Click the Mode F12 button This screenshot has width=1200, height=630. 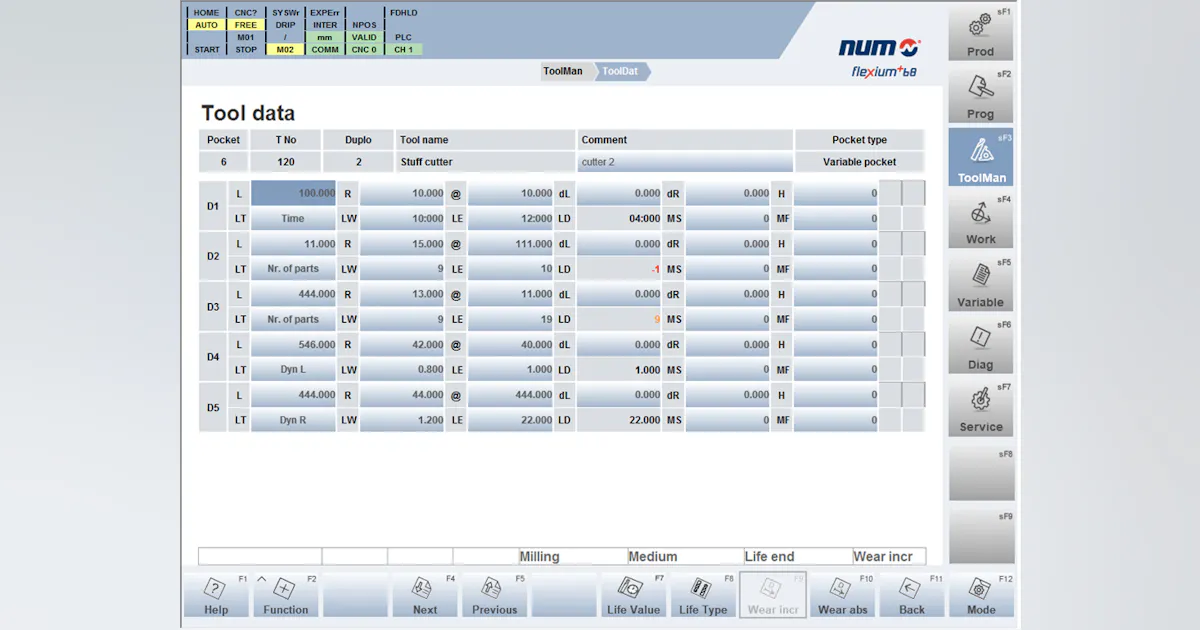pyautogui.click(x=981, y=596)
